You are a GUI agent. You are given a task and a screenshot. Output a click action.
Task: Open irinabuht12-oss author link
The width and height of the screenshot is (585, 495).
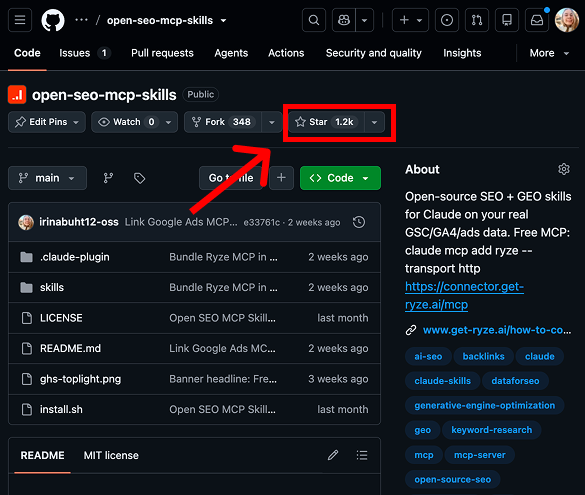click(79, 222)
